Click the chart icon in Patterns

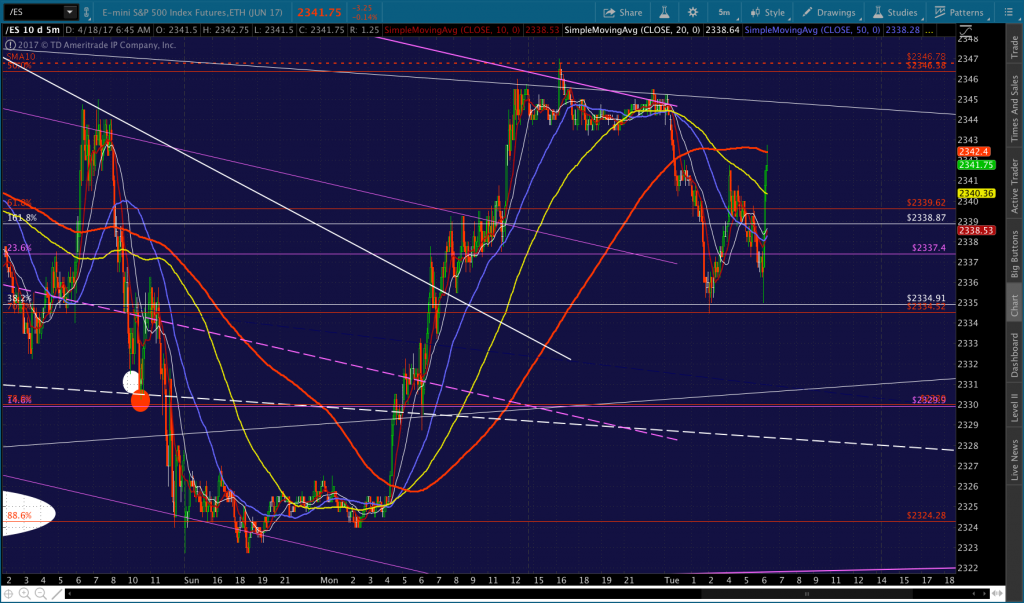click(940, 12)
